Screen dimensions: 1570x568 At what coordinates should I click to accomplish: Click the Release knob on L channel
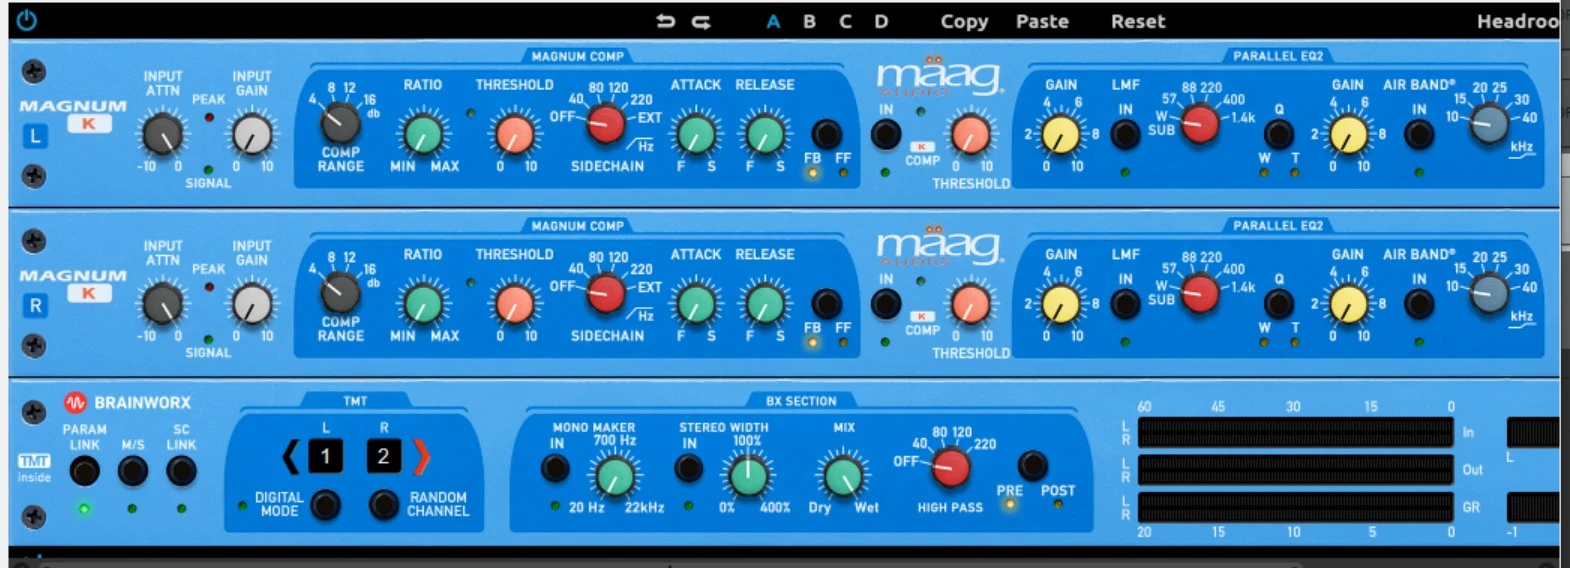coord(765,134)
